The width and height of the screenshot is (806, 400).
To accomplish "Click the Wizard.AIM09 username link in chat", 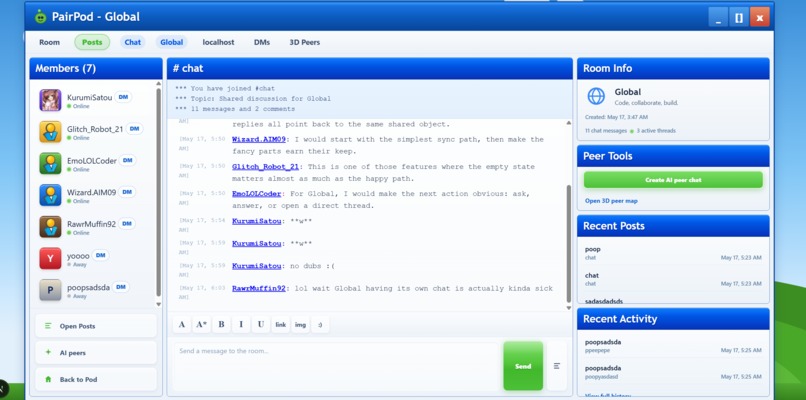I will 258,139.
